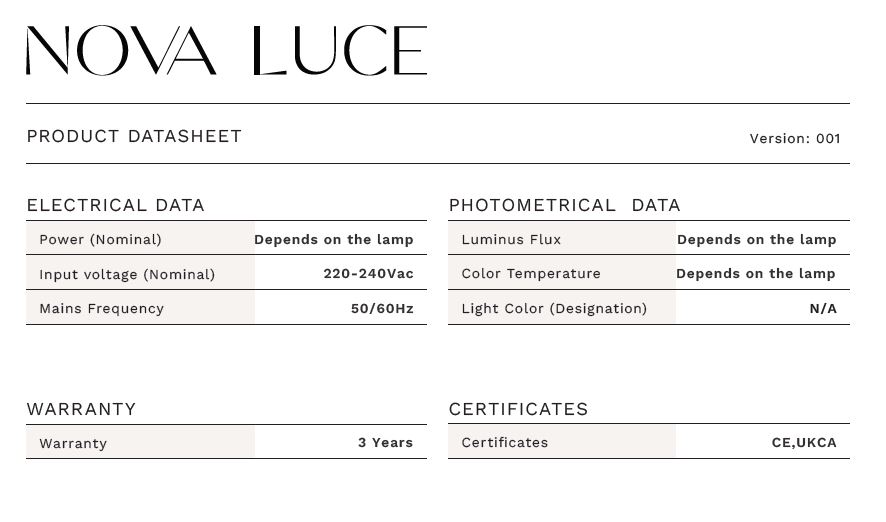
Task: Select the Input voltage (Nominal) label
Action: pos(127,274)
